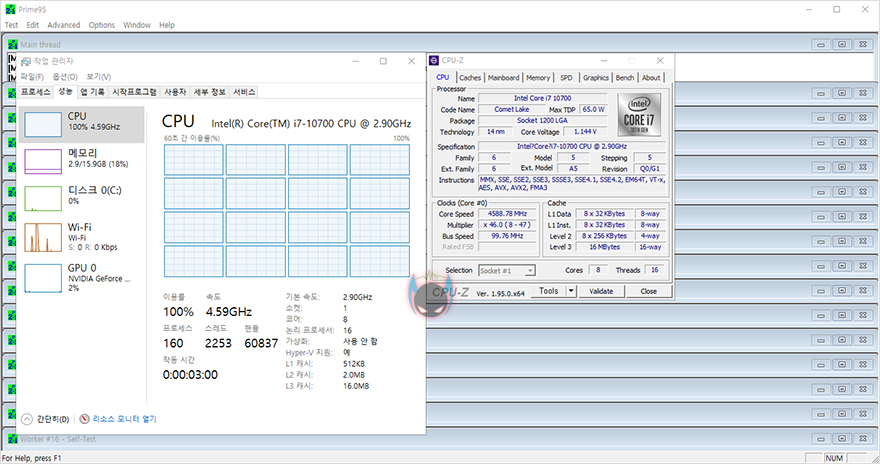Open the Socket #1 selection dropdown

506,270
